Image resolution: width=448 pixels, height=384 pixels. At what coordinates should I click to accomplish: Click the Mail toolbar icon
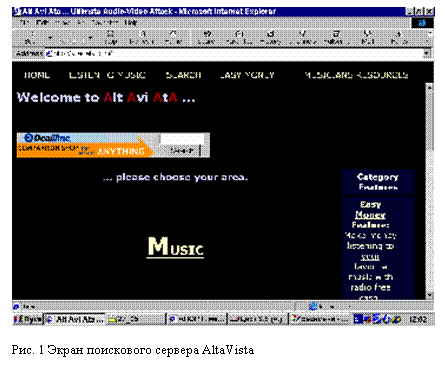[x=368, y=38]
